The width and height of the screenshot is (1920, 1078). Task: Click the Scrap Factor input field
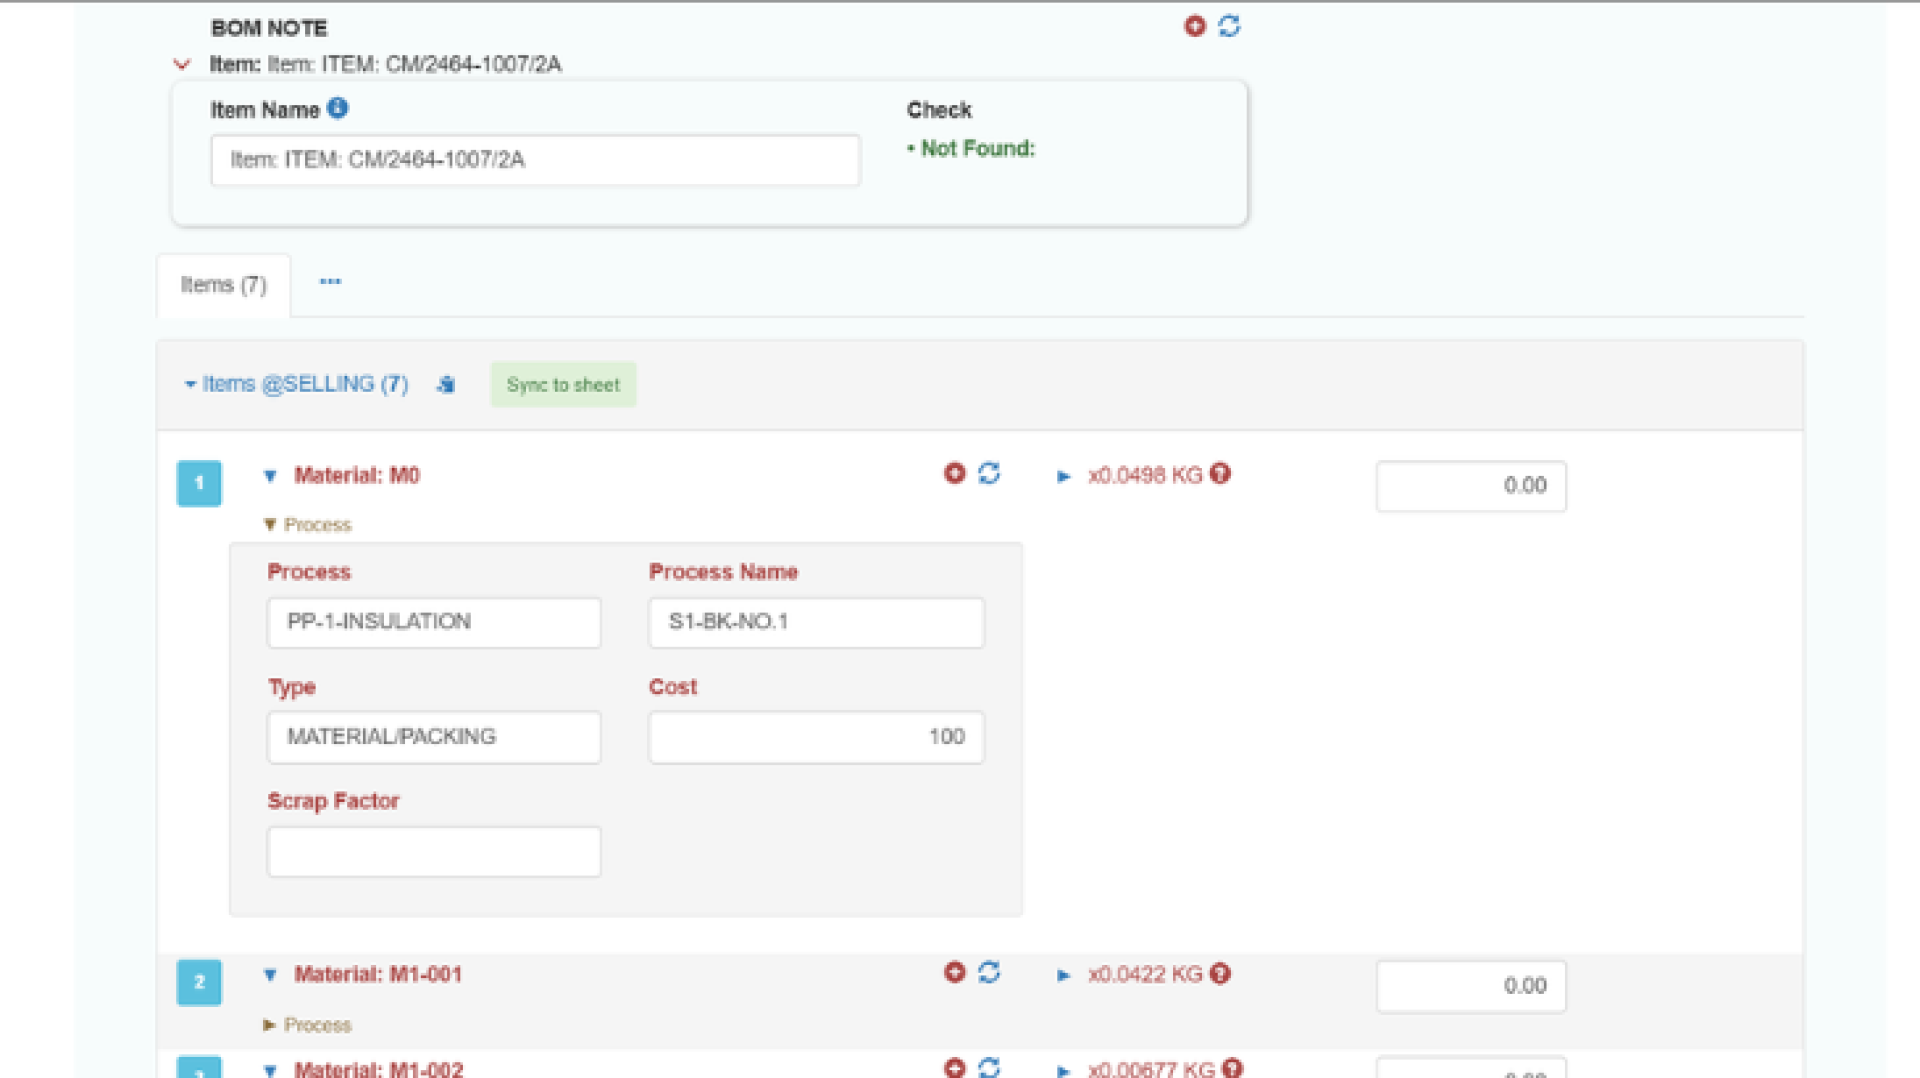[433, 851]
